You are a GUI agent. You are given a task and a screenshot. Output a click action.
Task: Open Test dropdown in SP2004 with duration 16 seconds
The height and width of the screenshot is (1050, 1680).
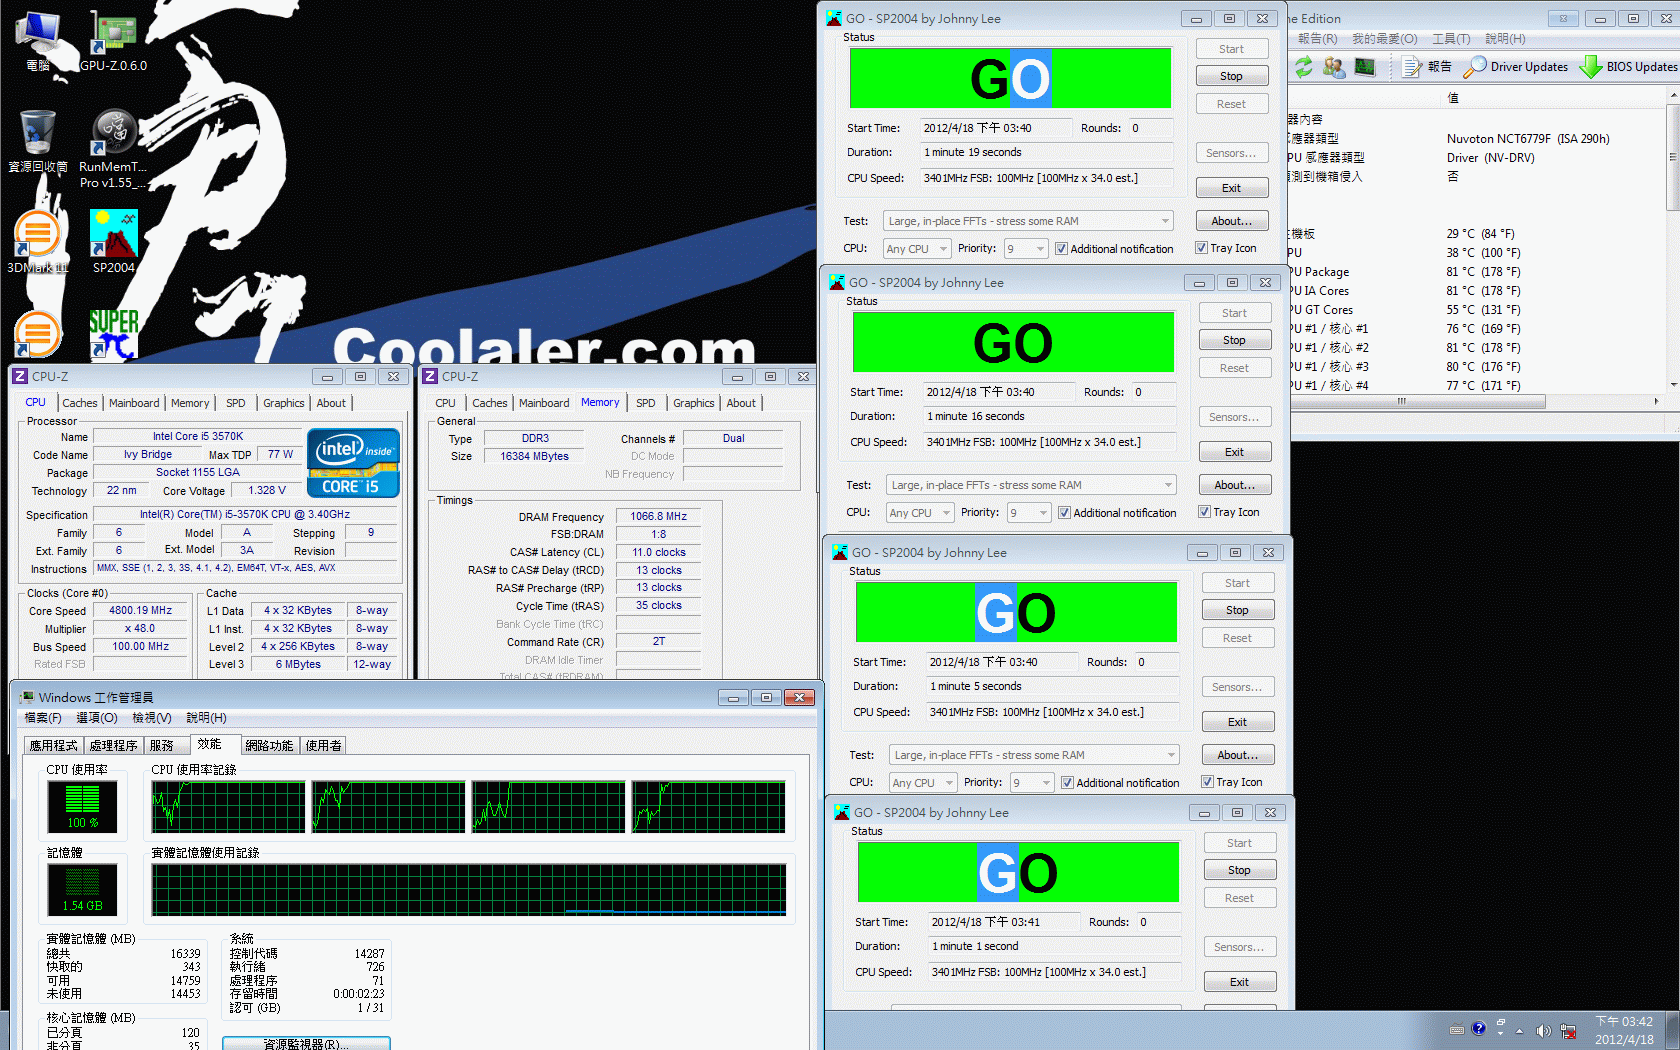click(x=1031, y=485)
